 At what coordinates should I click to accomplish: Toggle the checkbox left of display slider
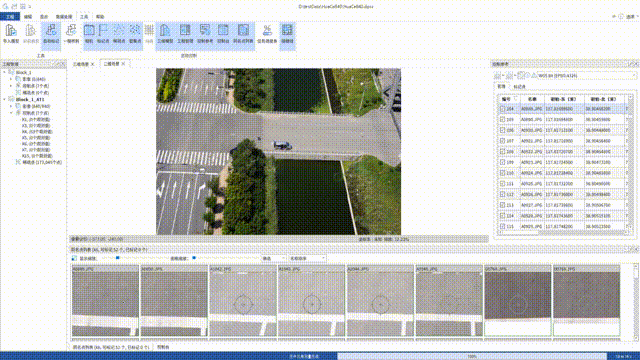click(74, 258)
